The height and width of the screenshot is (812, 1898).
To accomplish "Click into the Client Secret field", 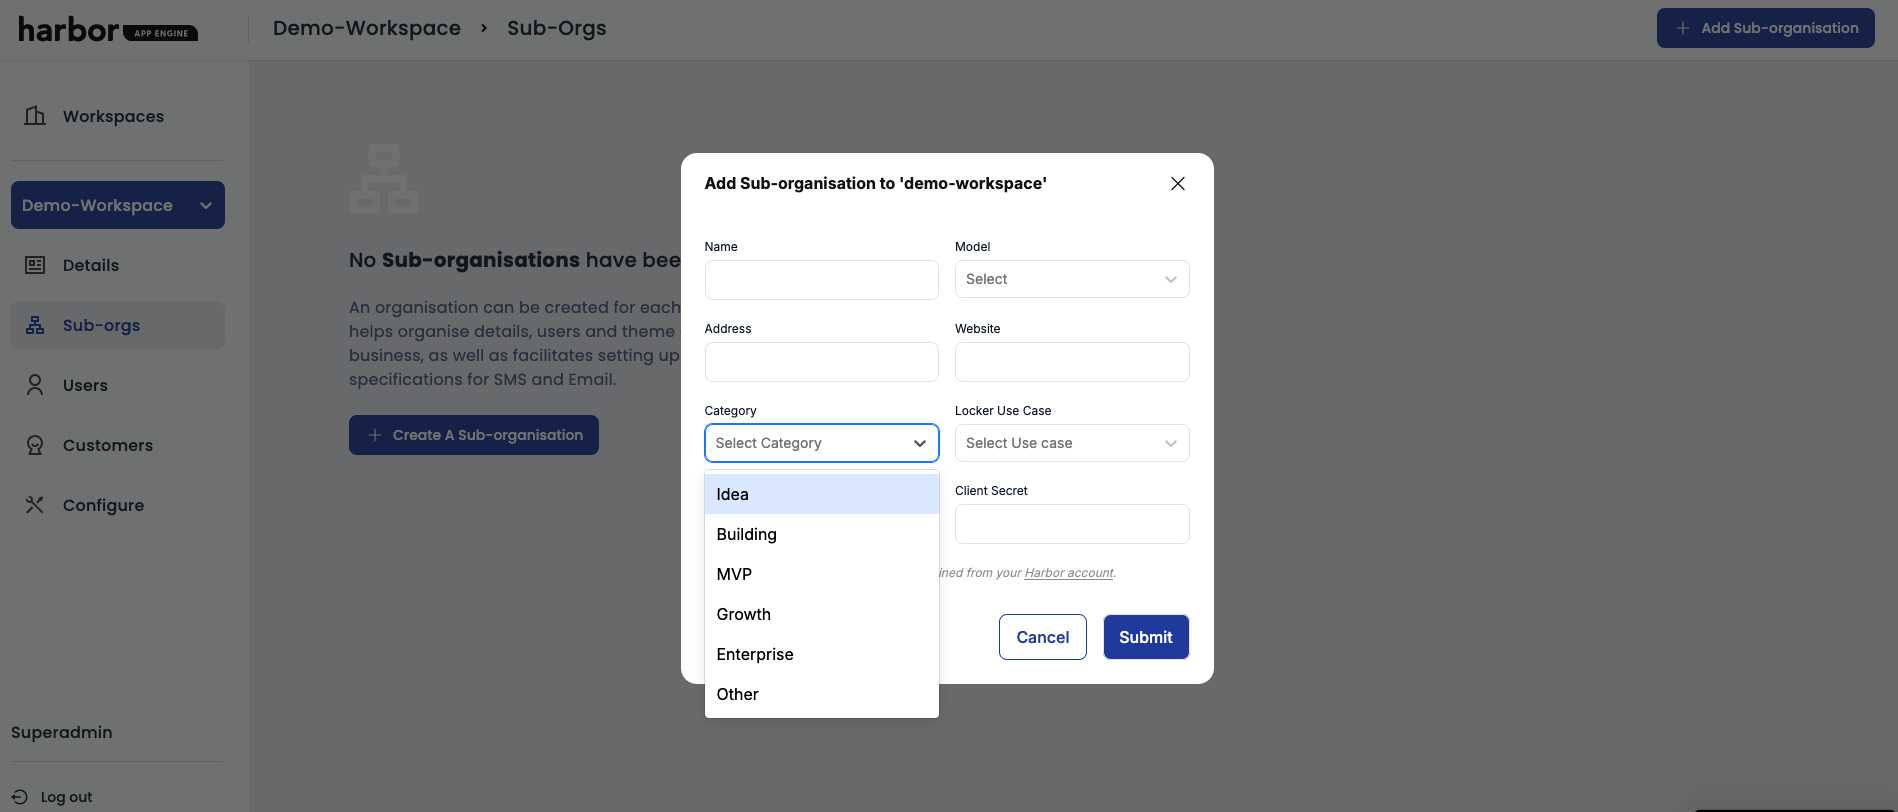I will point(1071,524).
